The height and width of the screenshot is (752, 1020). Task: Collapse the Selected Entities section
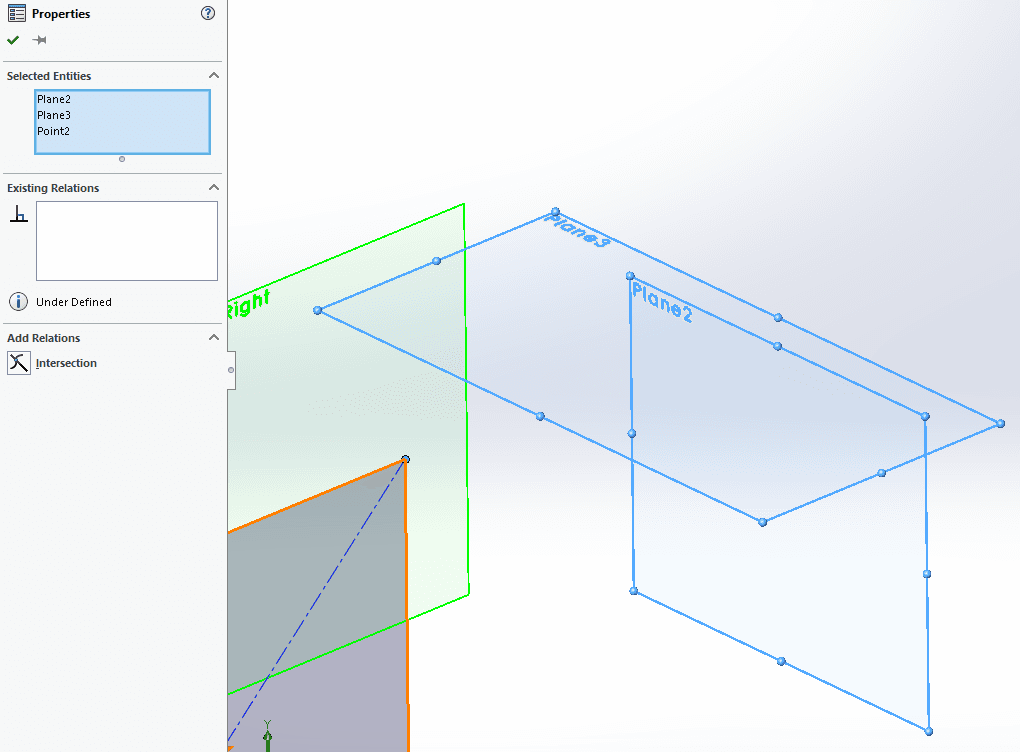[x=213, y=76]
